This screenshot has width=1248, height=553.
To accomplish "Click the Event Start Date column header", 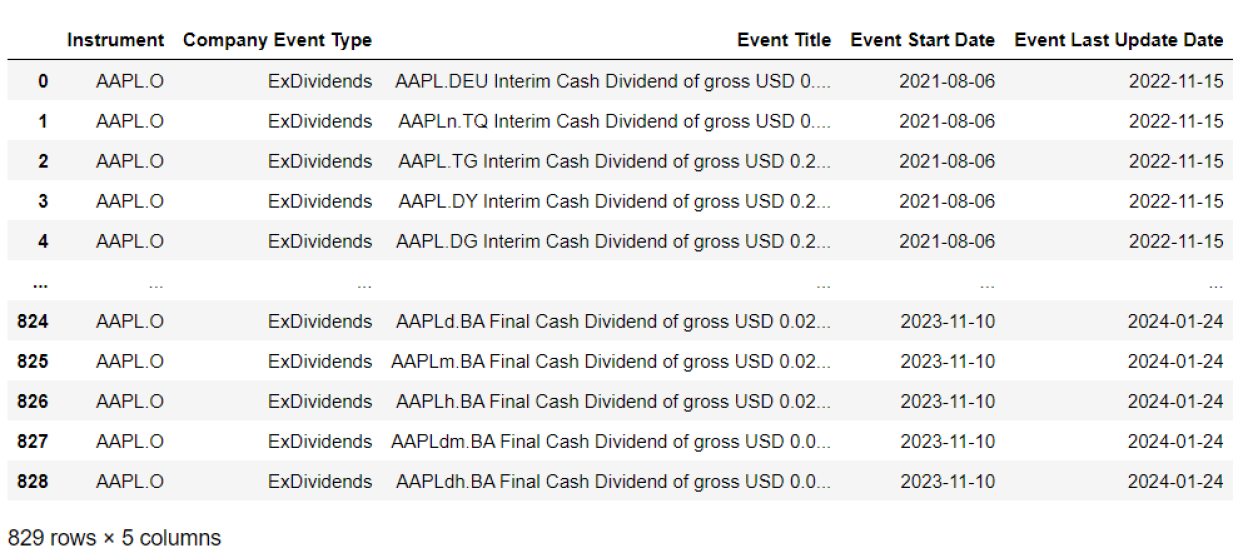I will (923, 40).
